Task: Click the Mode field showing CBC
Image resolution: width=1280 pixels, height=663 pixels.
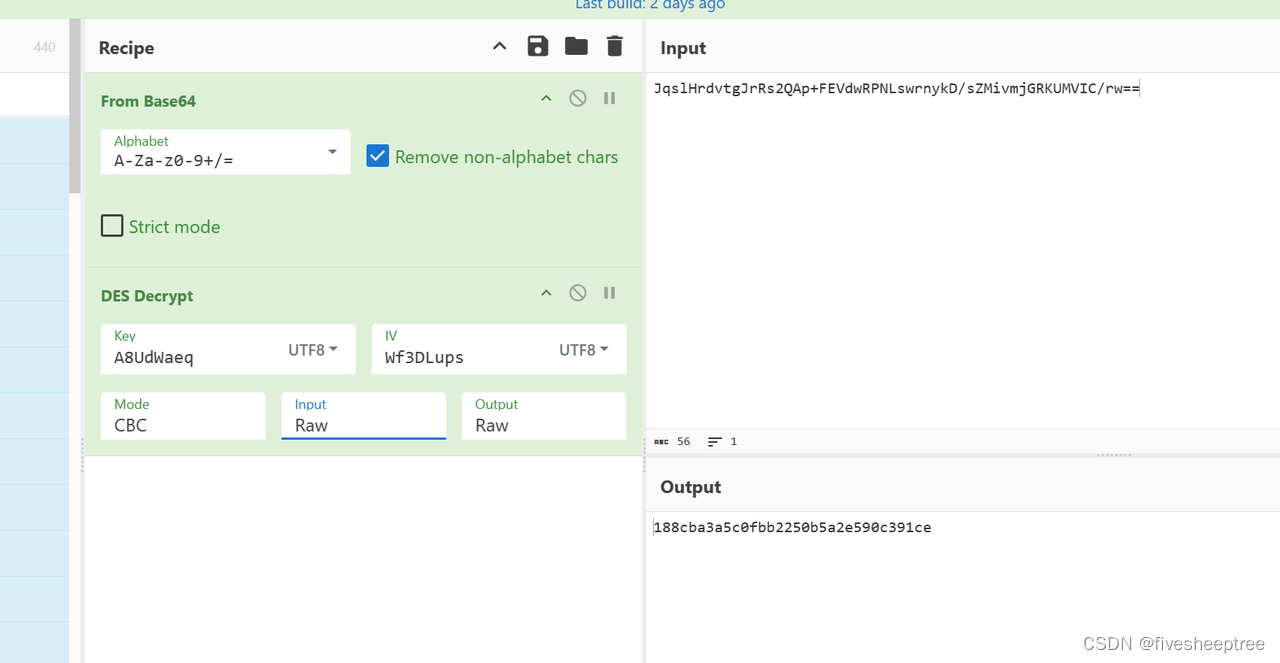Action: pos(183,415)
